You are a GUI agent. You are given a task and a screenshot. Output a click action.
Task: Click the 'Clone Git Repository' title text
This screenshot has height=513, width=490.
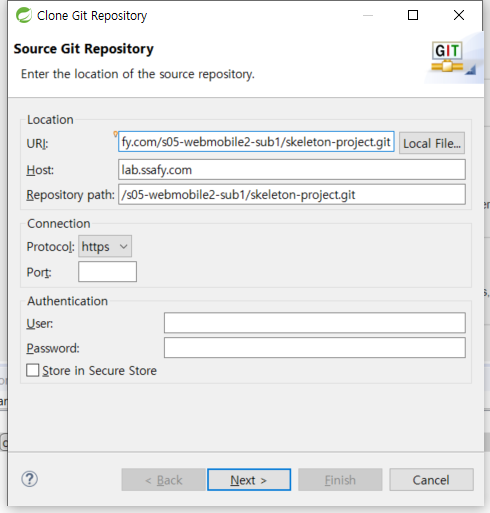tap(92, 16)
